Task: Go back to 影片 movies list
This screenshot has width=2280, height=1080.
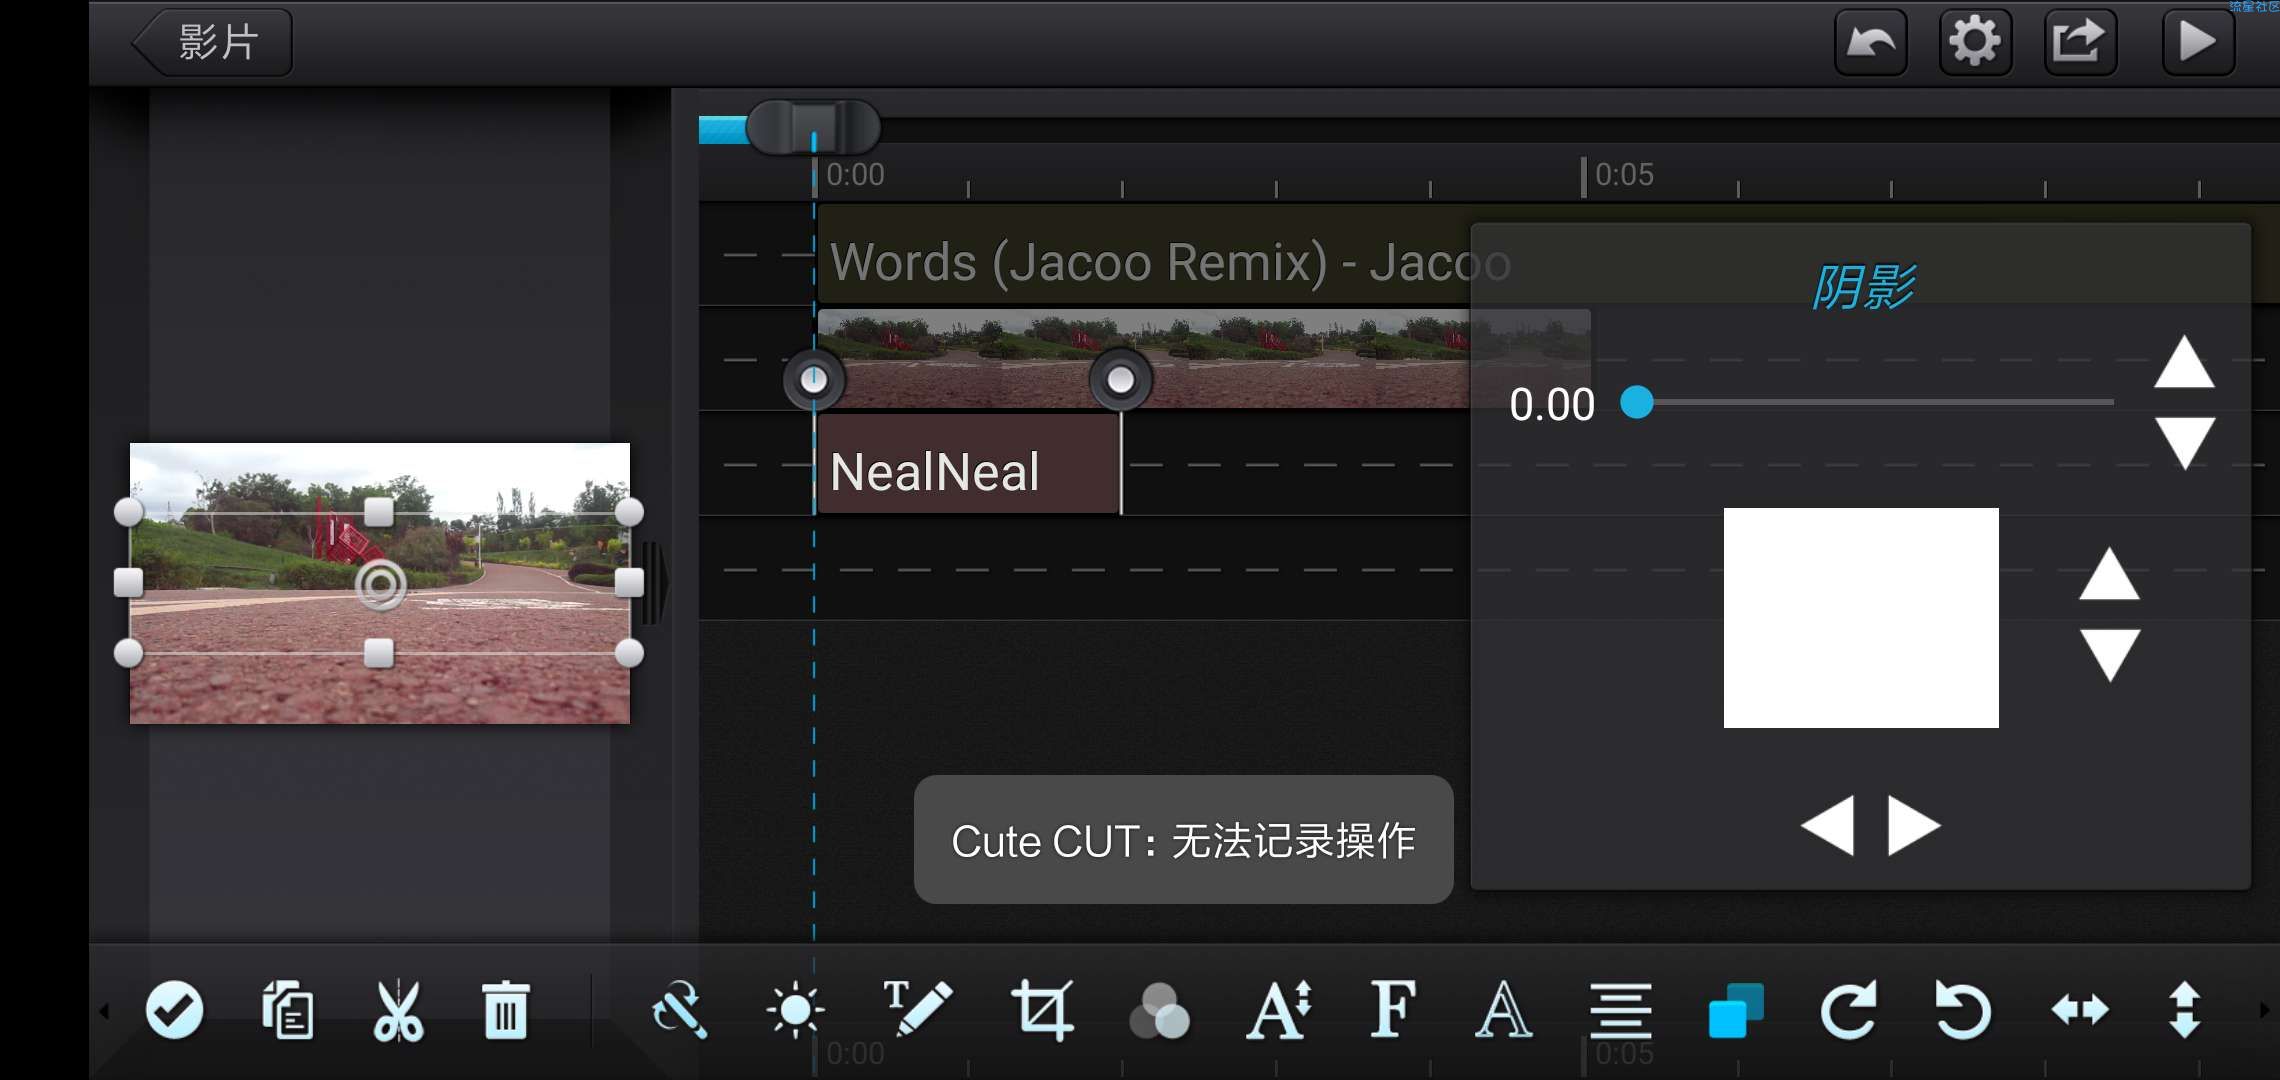Action: tap(212, 42)
